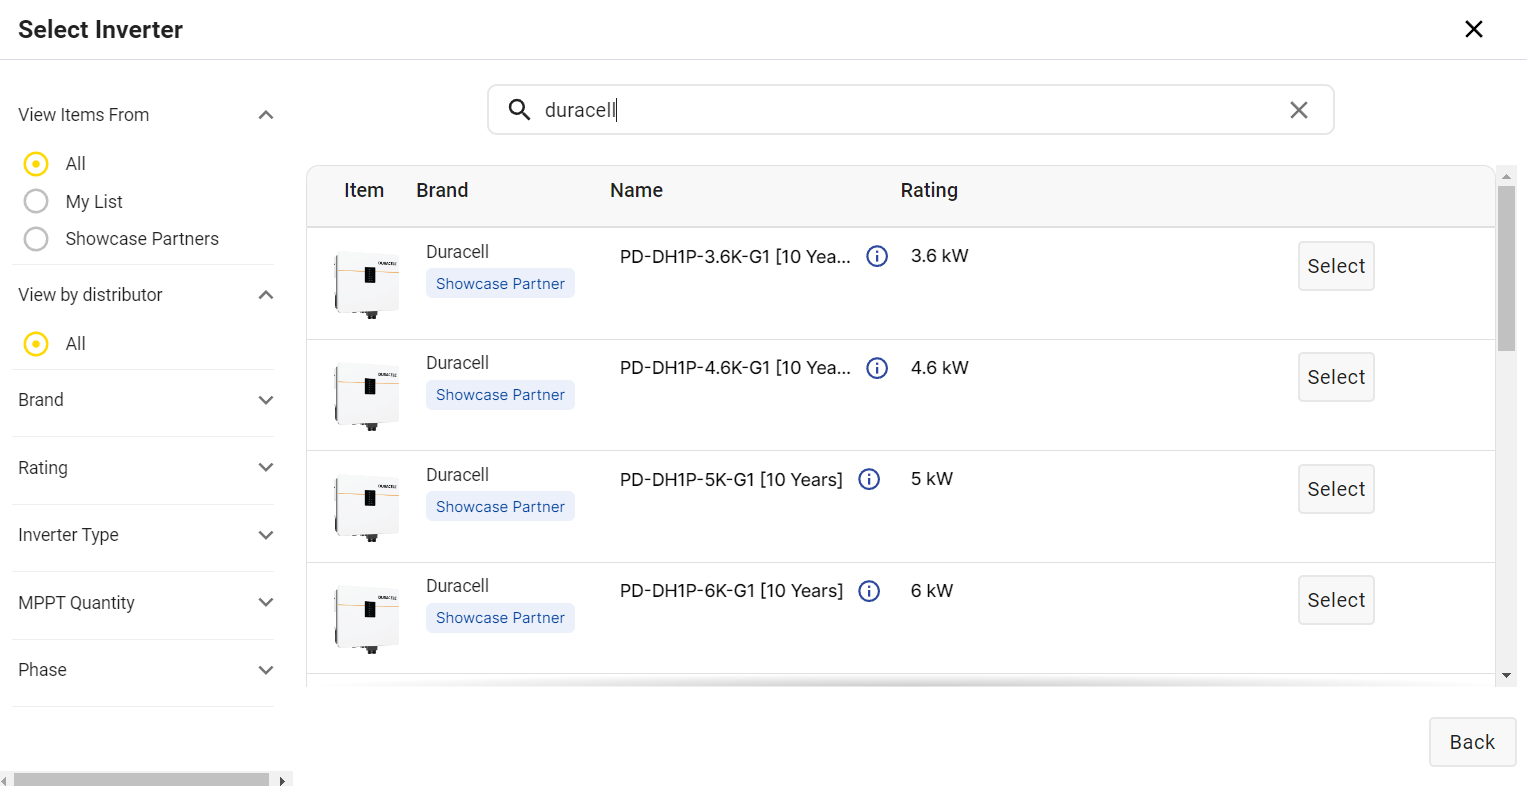Click the Duracell brand text in 4.6 kW row
This screenshot has height=786, width=1527.
[x=457, y=363]
